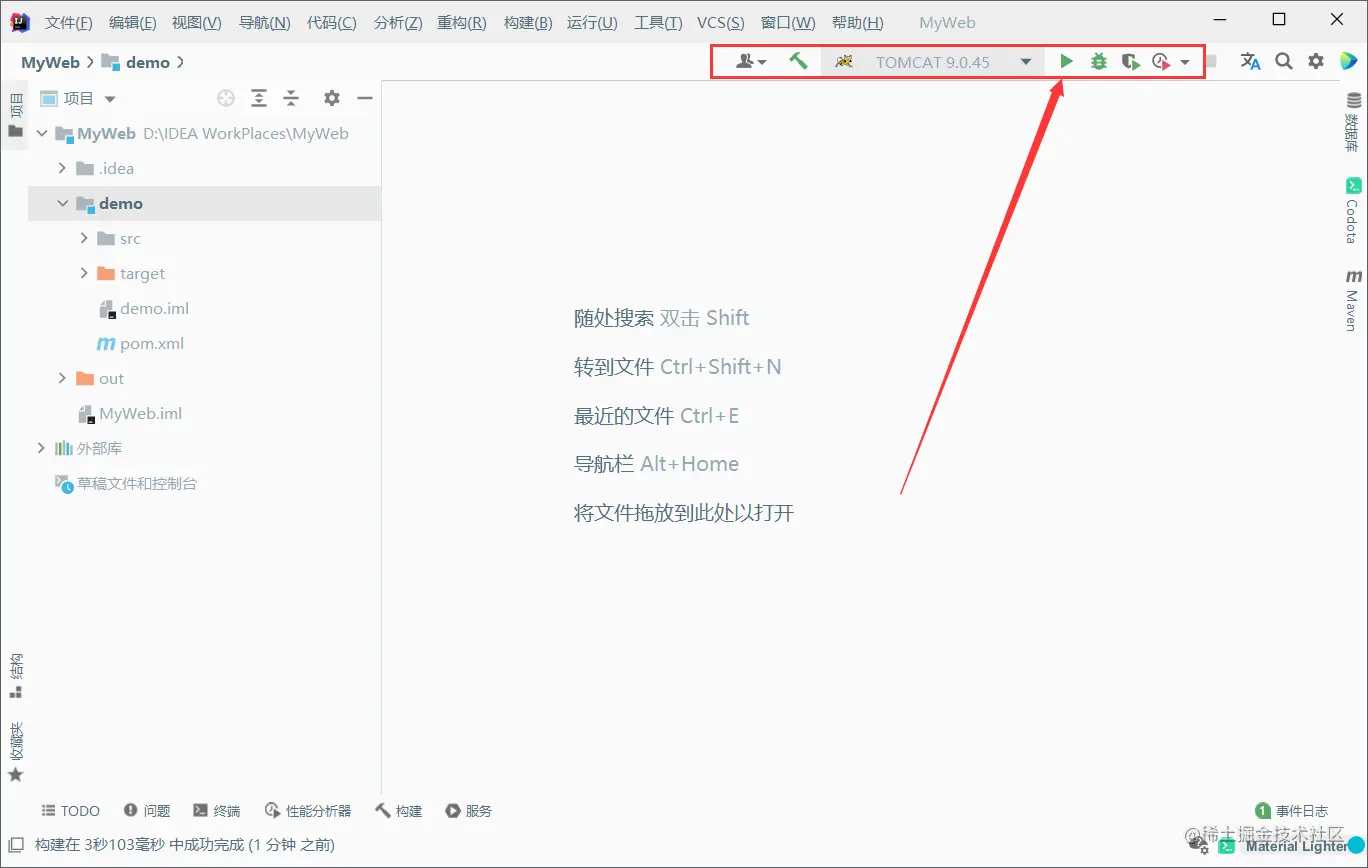Select demo.iml file in tree

point(144,308)
